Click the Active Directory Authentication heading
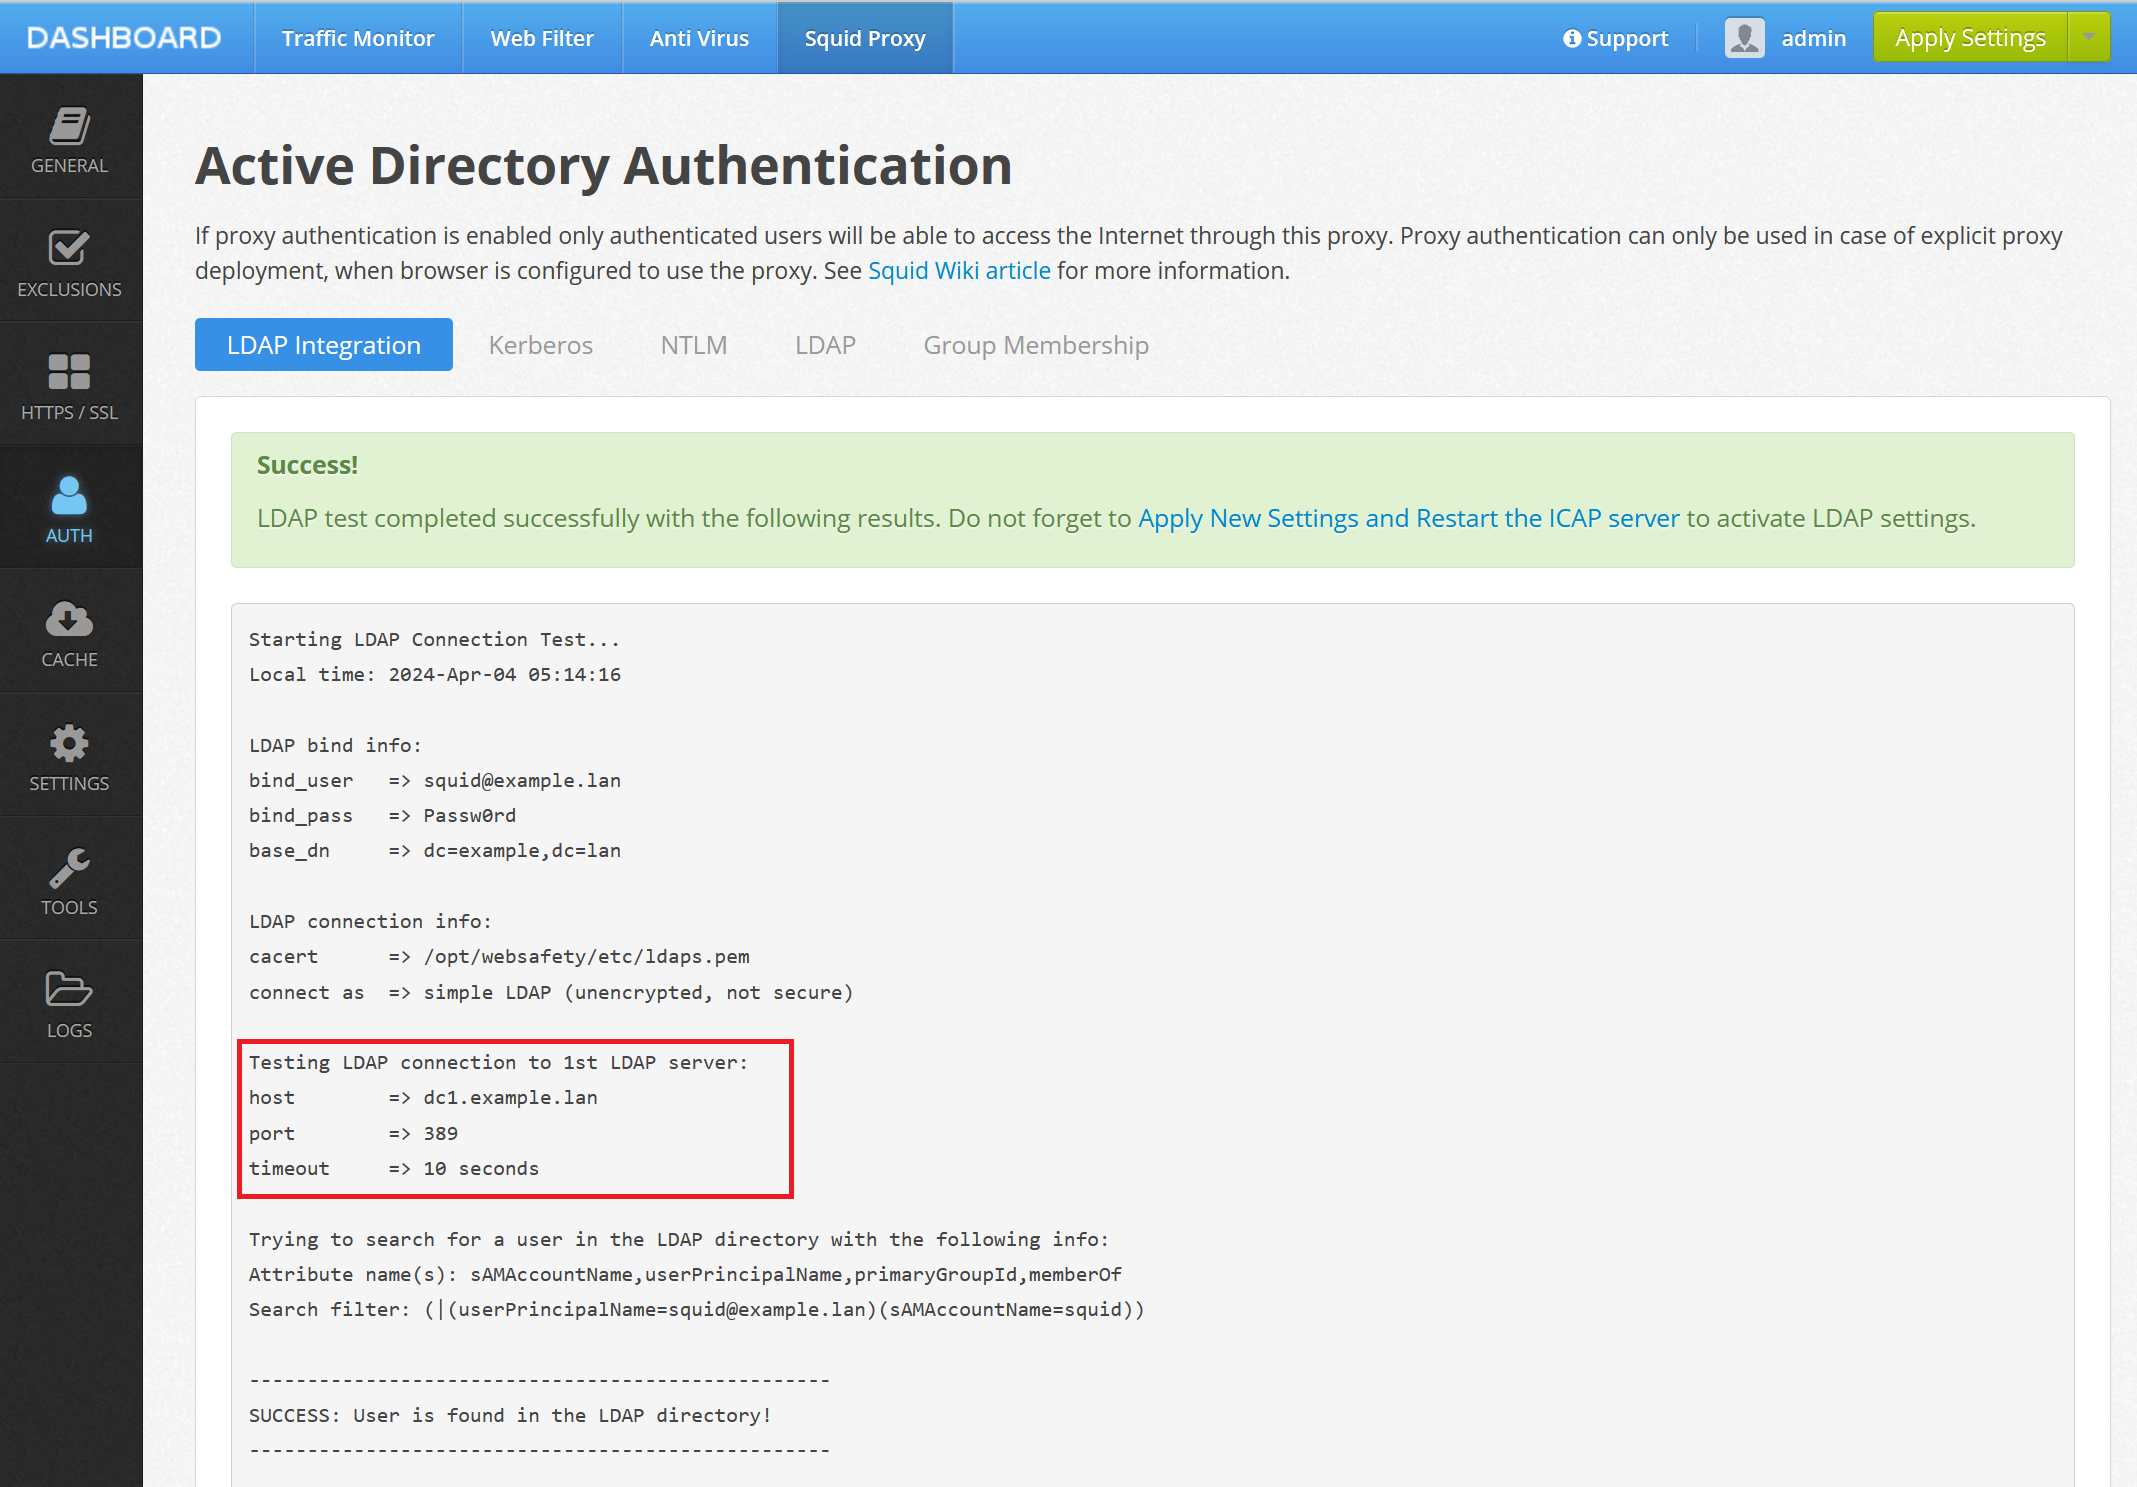 604,166
